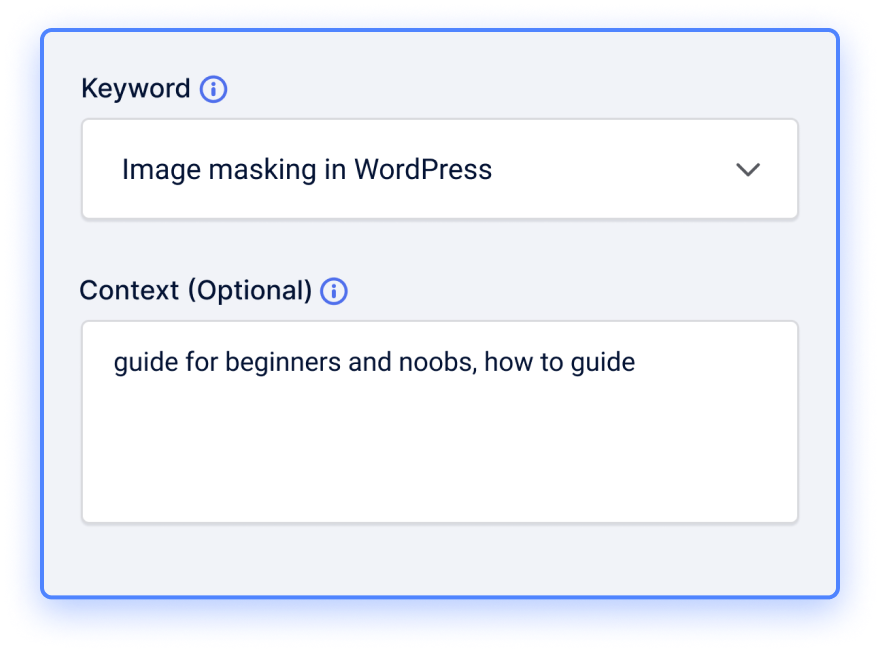Select the 'Image masking in WordPress' keyword text
Screen dimensions: 880x652
(x=307, y=169)
